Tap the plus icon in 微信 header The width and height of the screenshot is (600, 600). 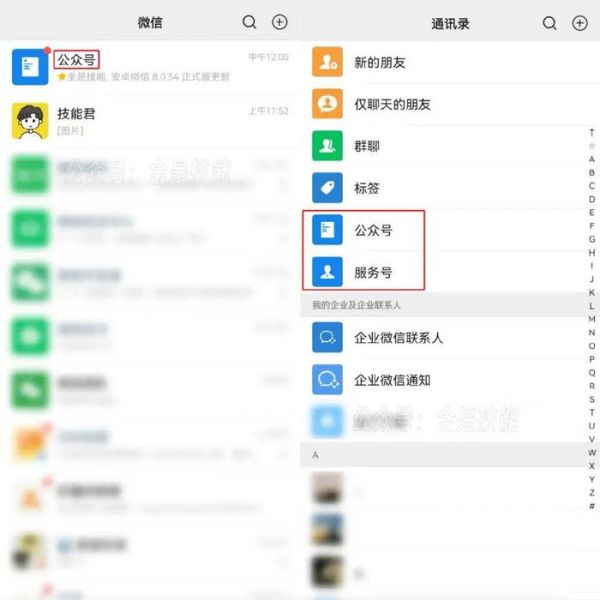pos(280,22)
